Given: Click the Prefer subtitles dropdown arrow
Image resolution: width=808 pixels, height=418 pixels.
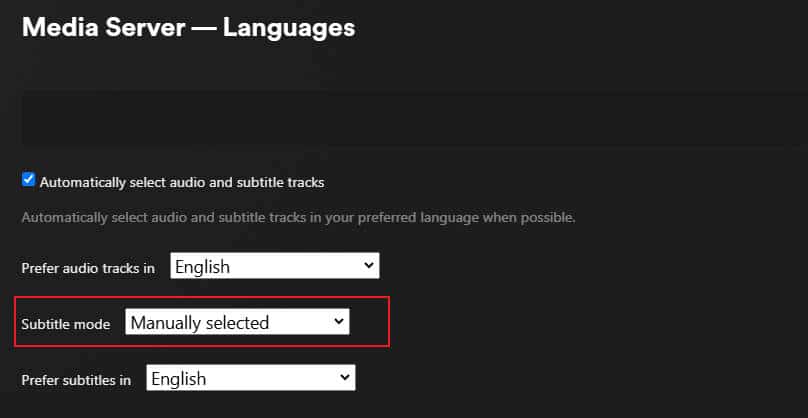Looking at the screenshot, I should pos(345,378).
